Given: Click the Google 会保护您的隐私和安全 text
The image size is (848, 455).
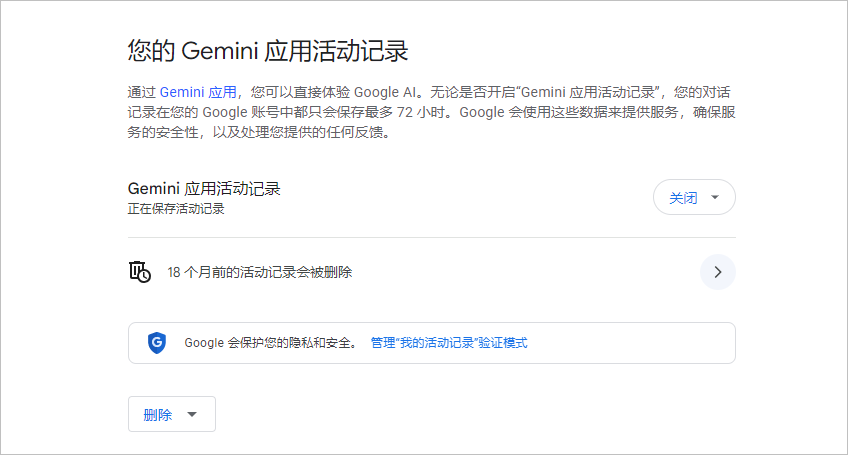Looking at the screenshot, I should pyautogui.click(x=270, y=343).
